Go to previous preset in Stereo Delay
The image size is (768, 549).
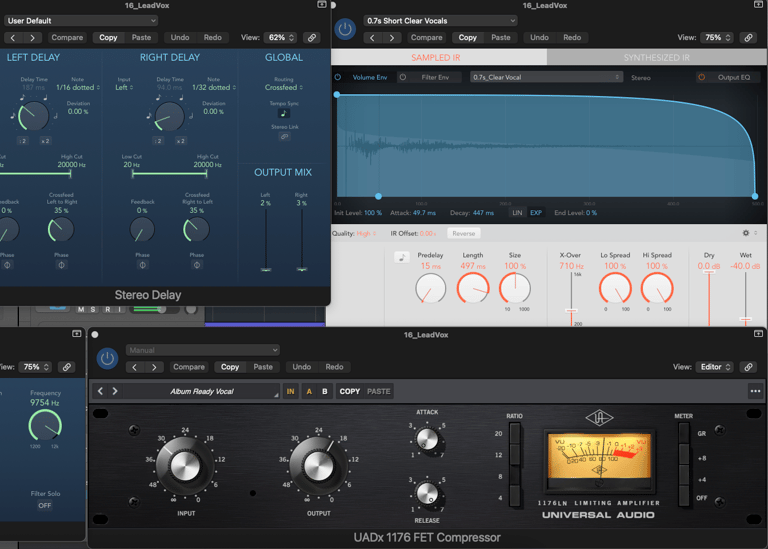pos(13,38)
